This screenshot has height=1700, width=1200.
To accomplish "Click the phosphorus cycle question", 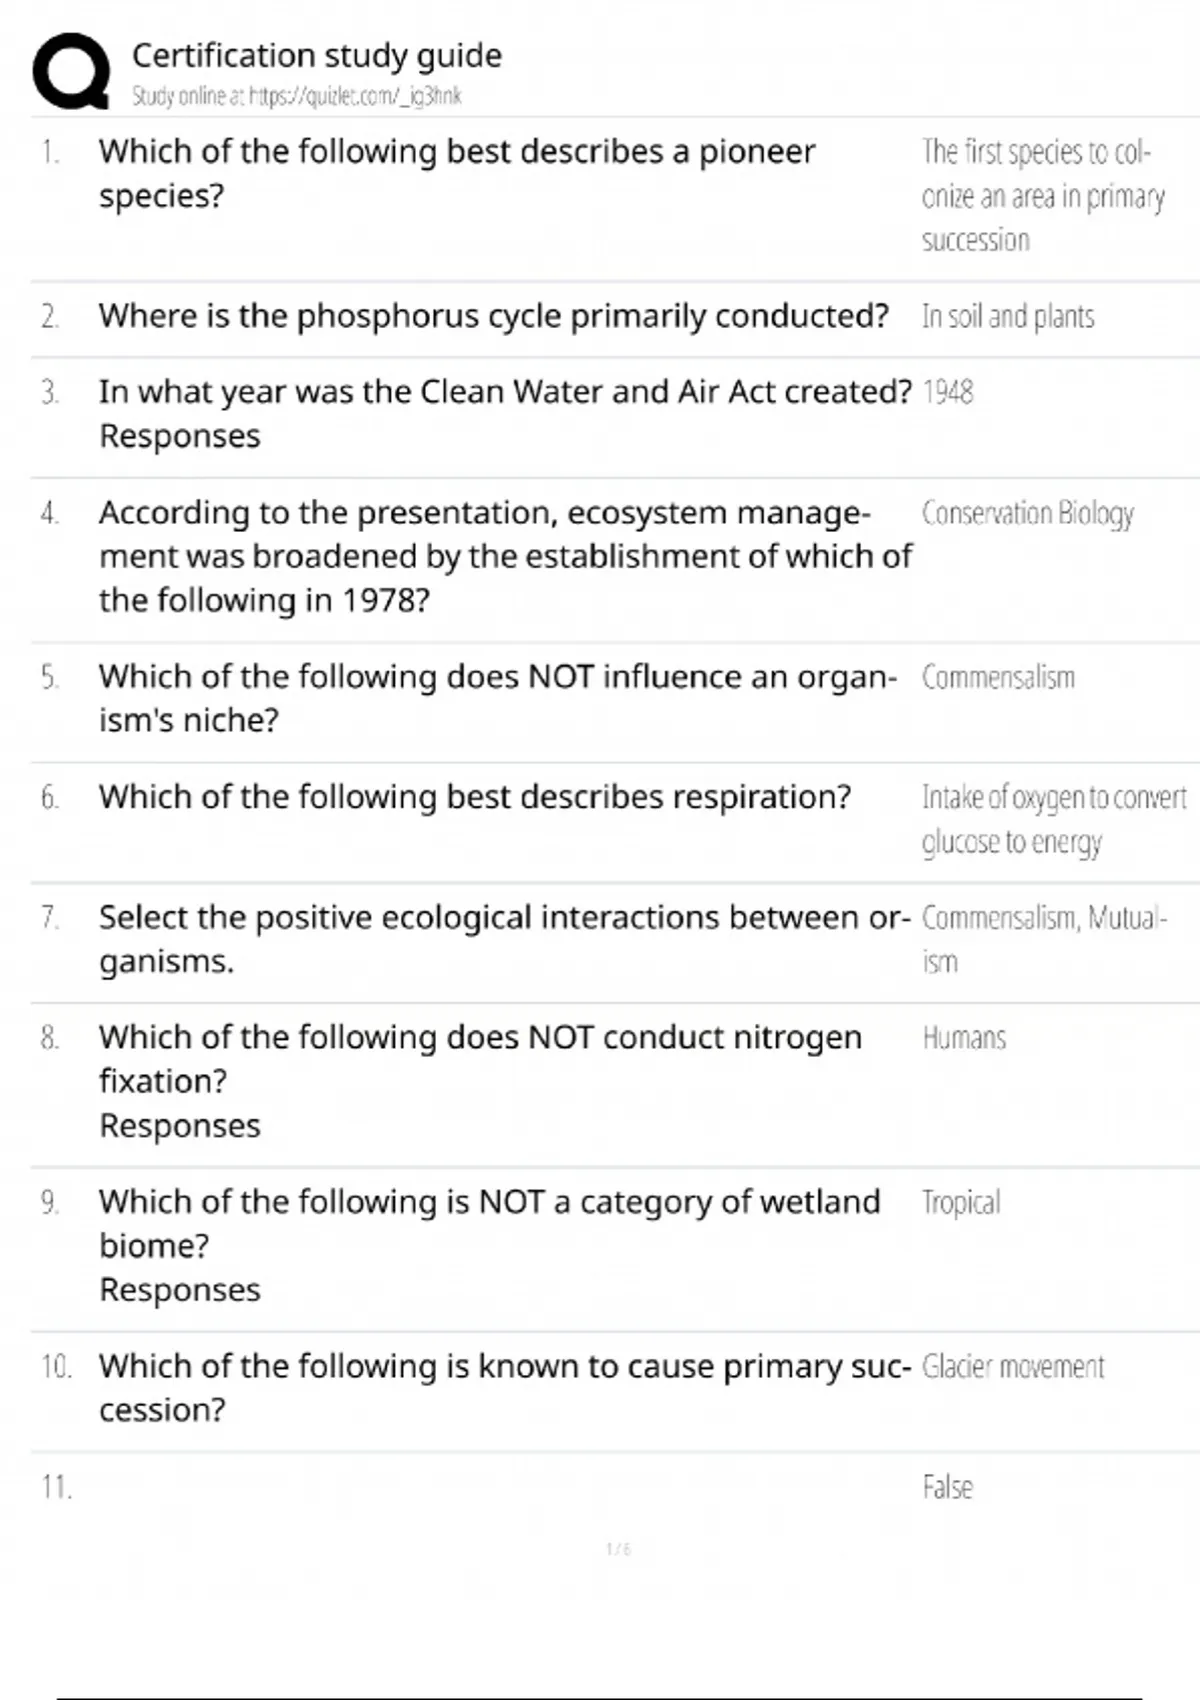I will [493, 316].
